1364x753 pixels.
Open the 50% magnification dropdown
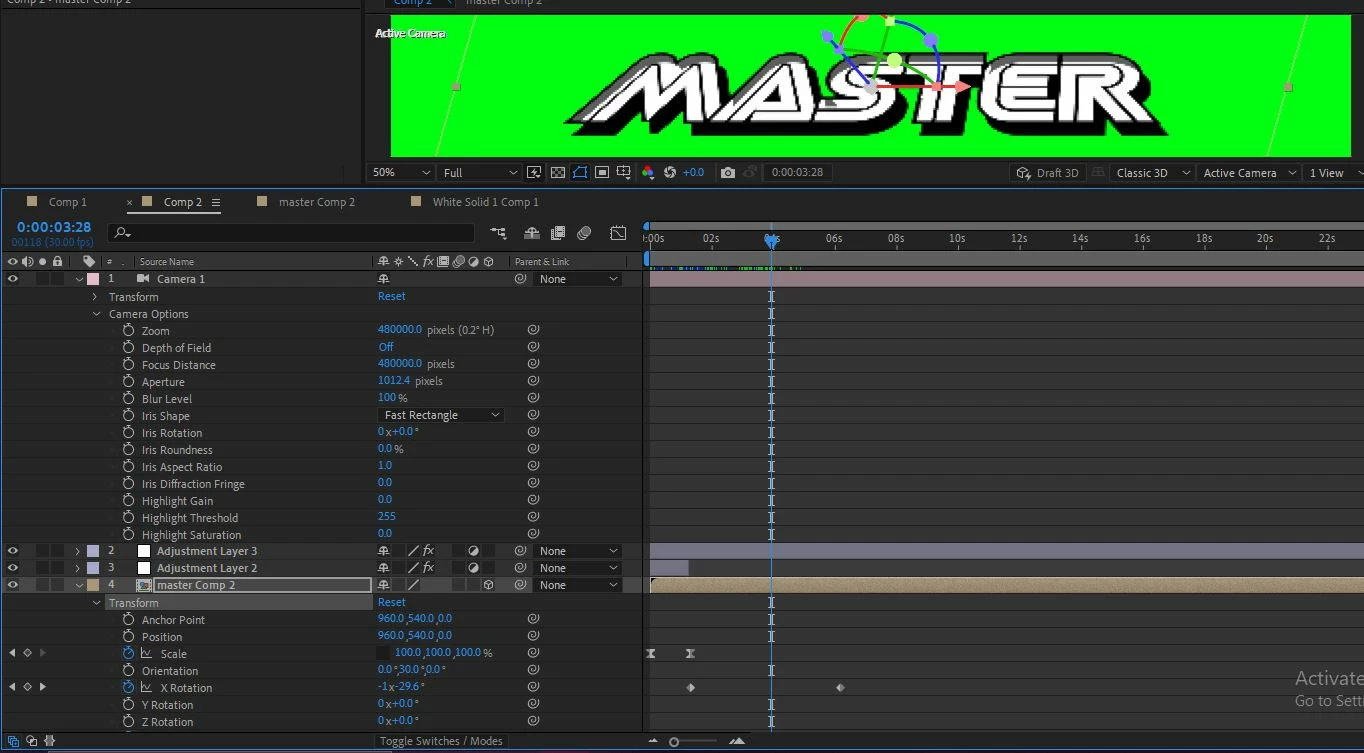400,173
